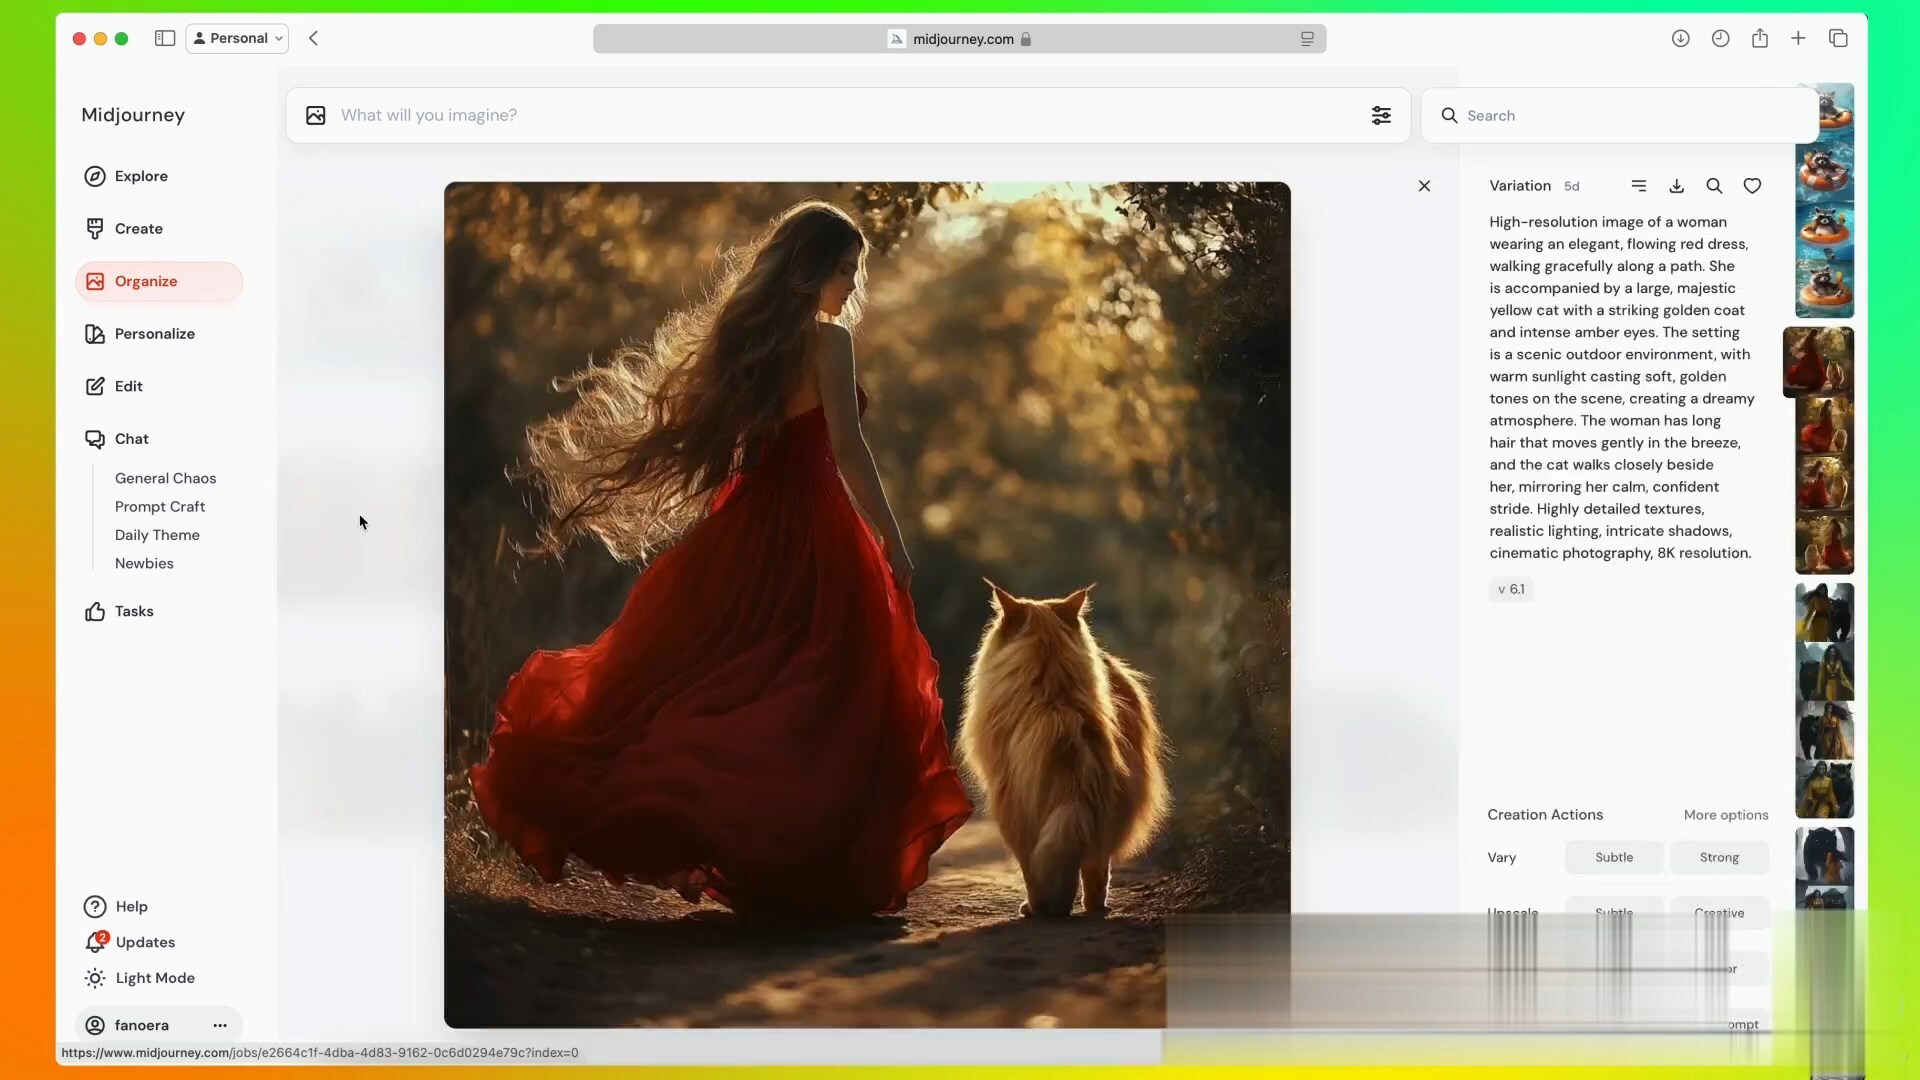The width and height of the screenshot is (1920, 1080).
Task: Click the Create brush icon
Action: 95,229
